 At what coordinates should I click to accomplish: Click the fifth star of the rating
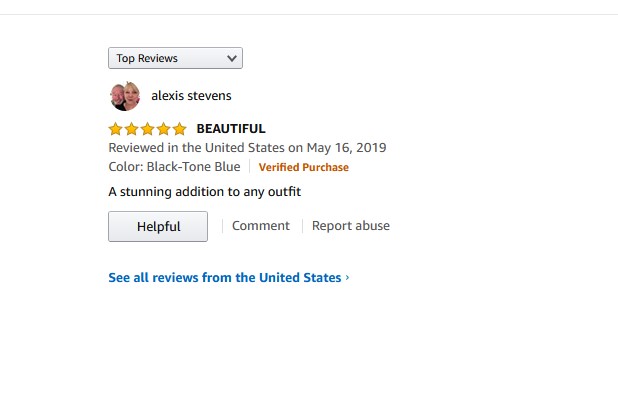pos(179,129)
